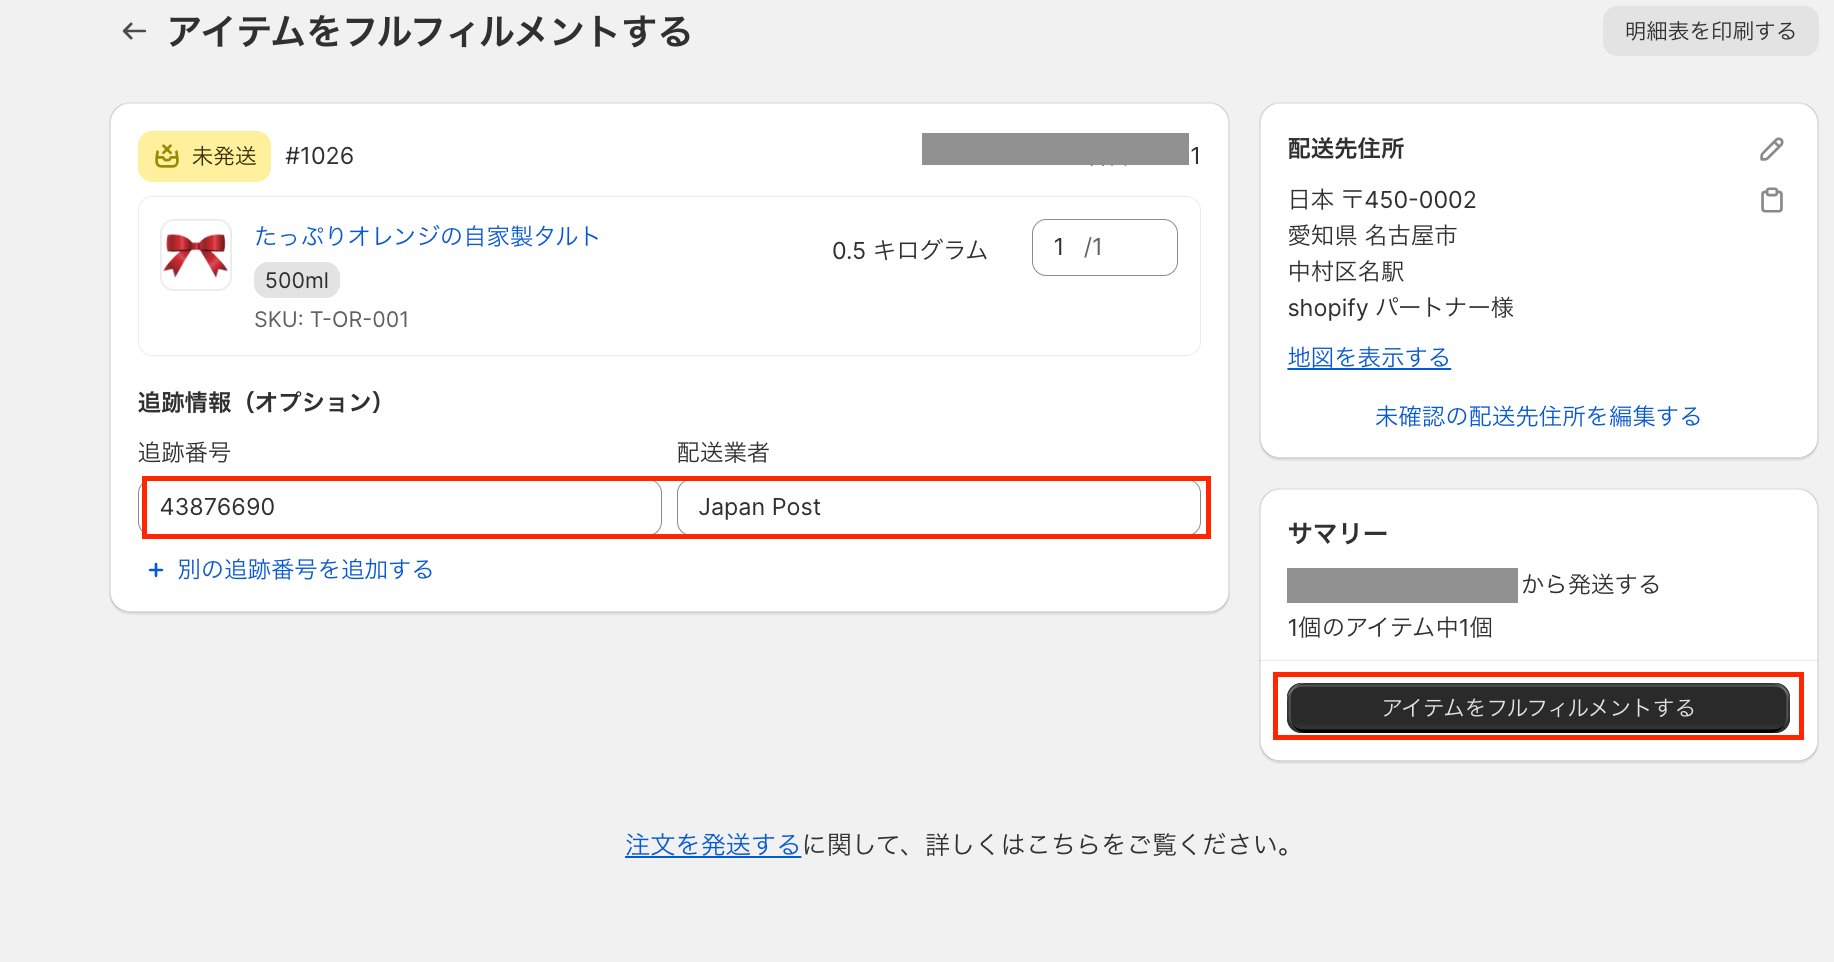Click the item quantity field showing 1 /1

[x=1104, y=247]
